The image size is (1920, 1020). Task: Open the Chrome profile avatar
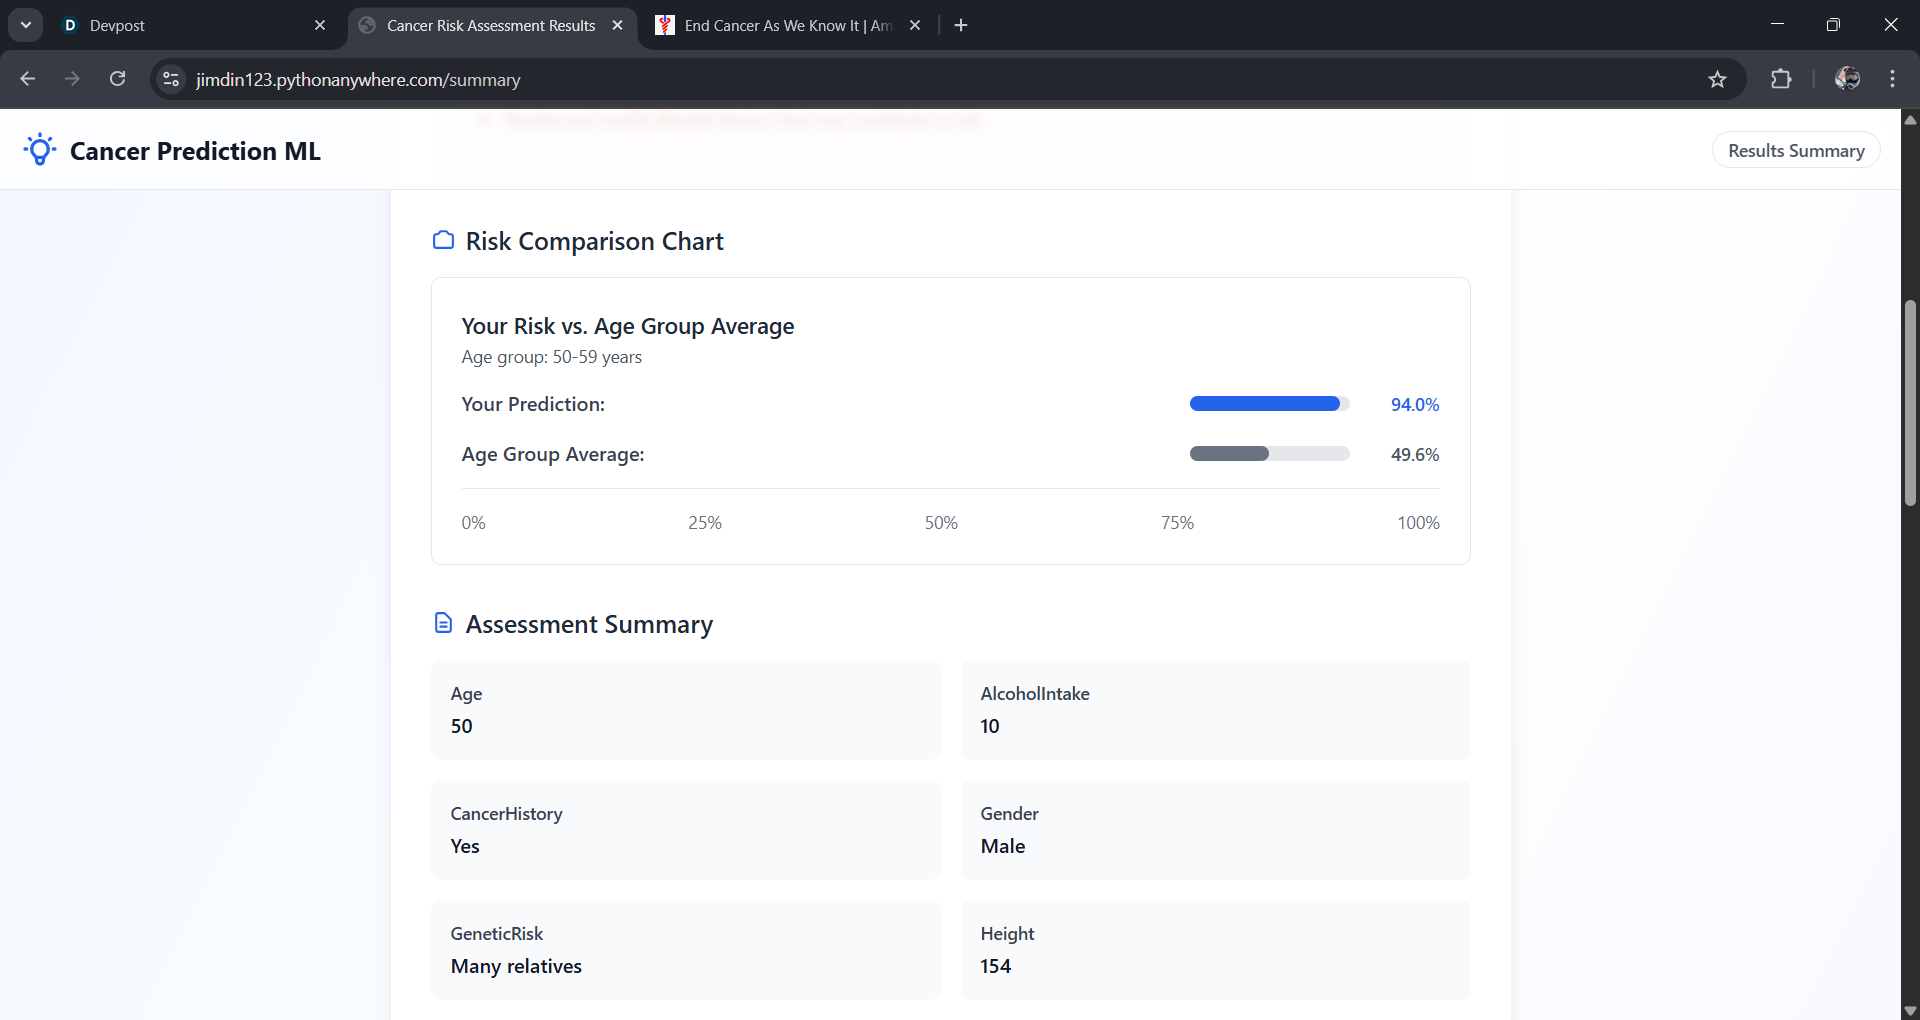1847,79
